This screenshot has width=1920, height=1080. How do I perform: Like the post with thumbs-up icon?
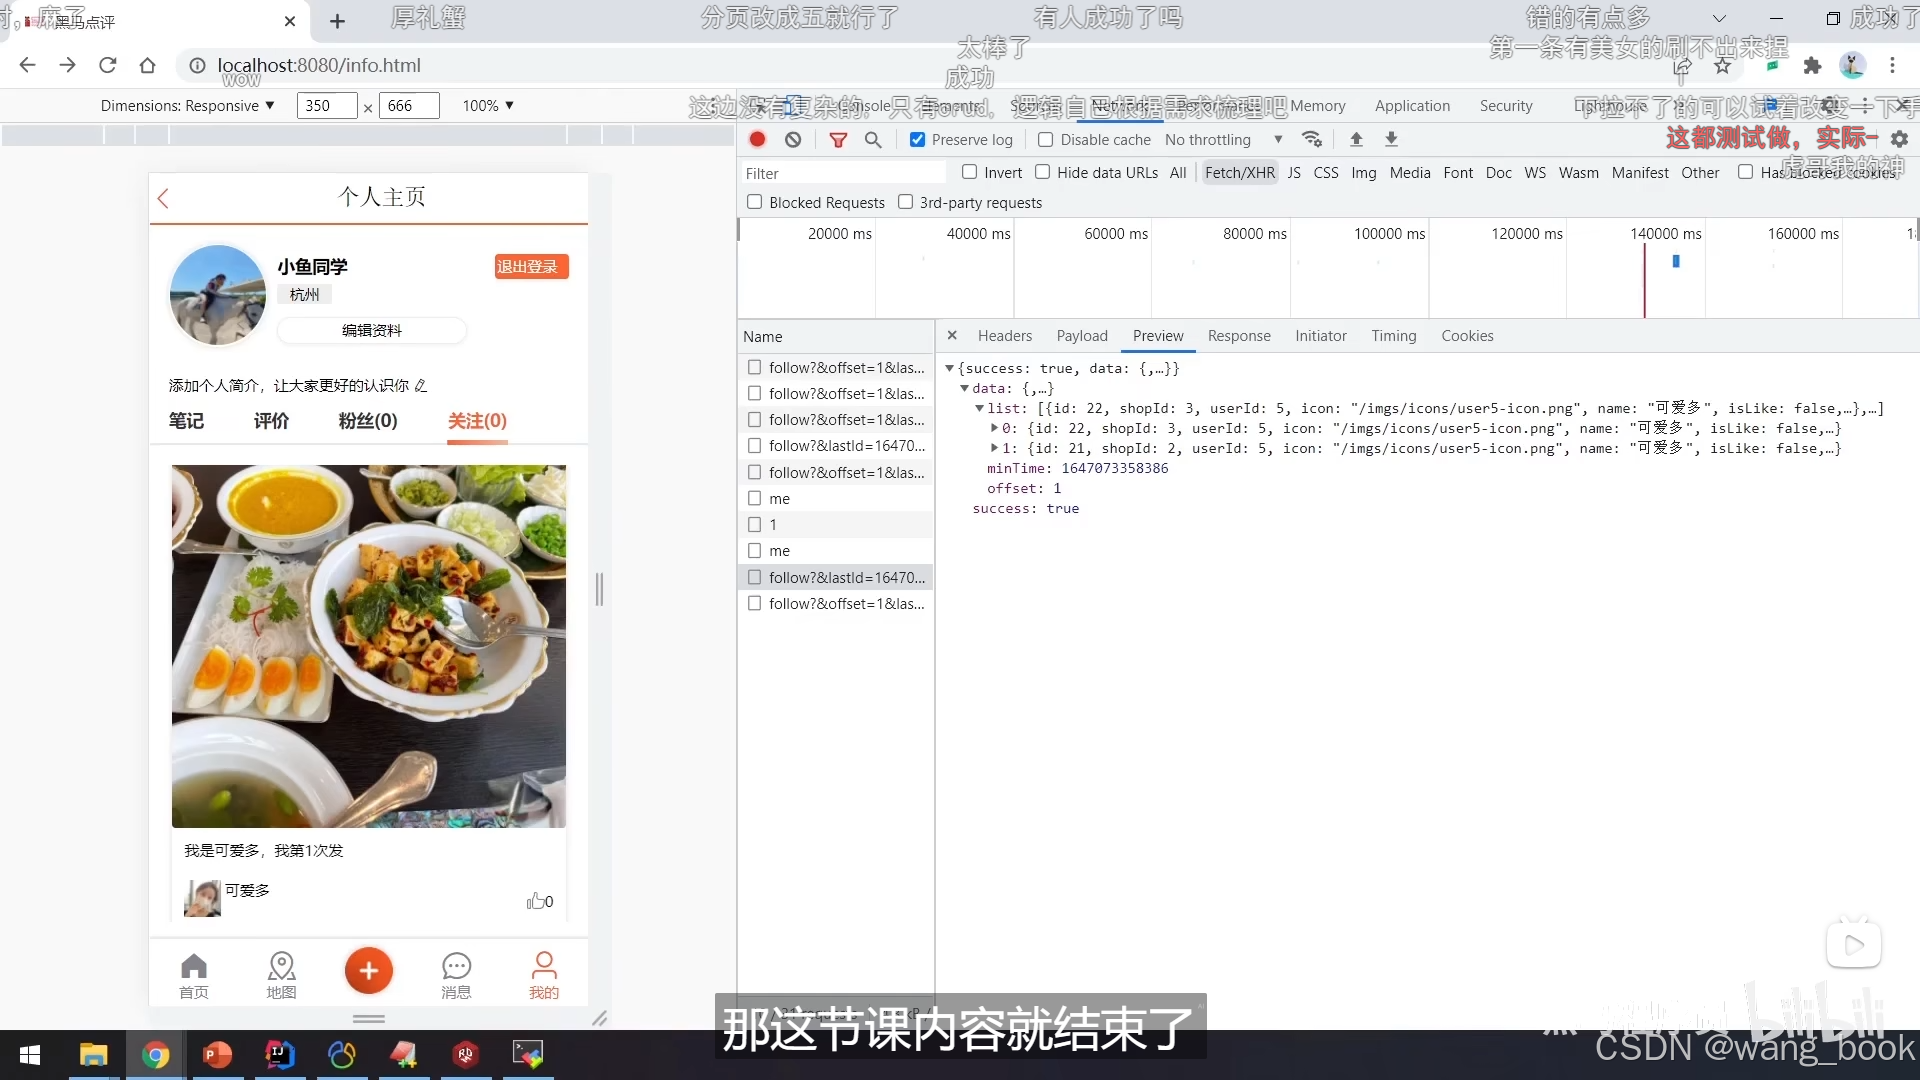tap(535, 901)
